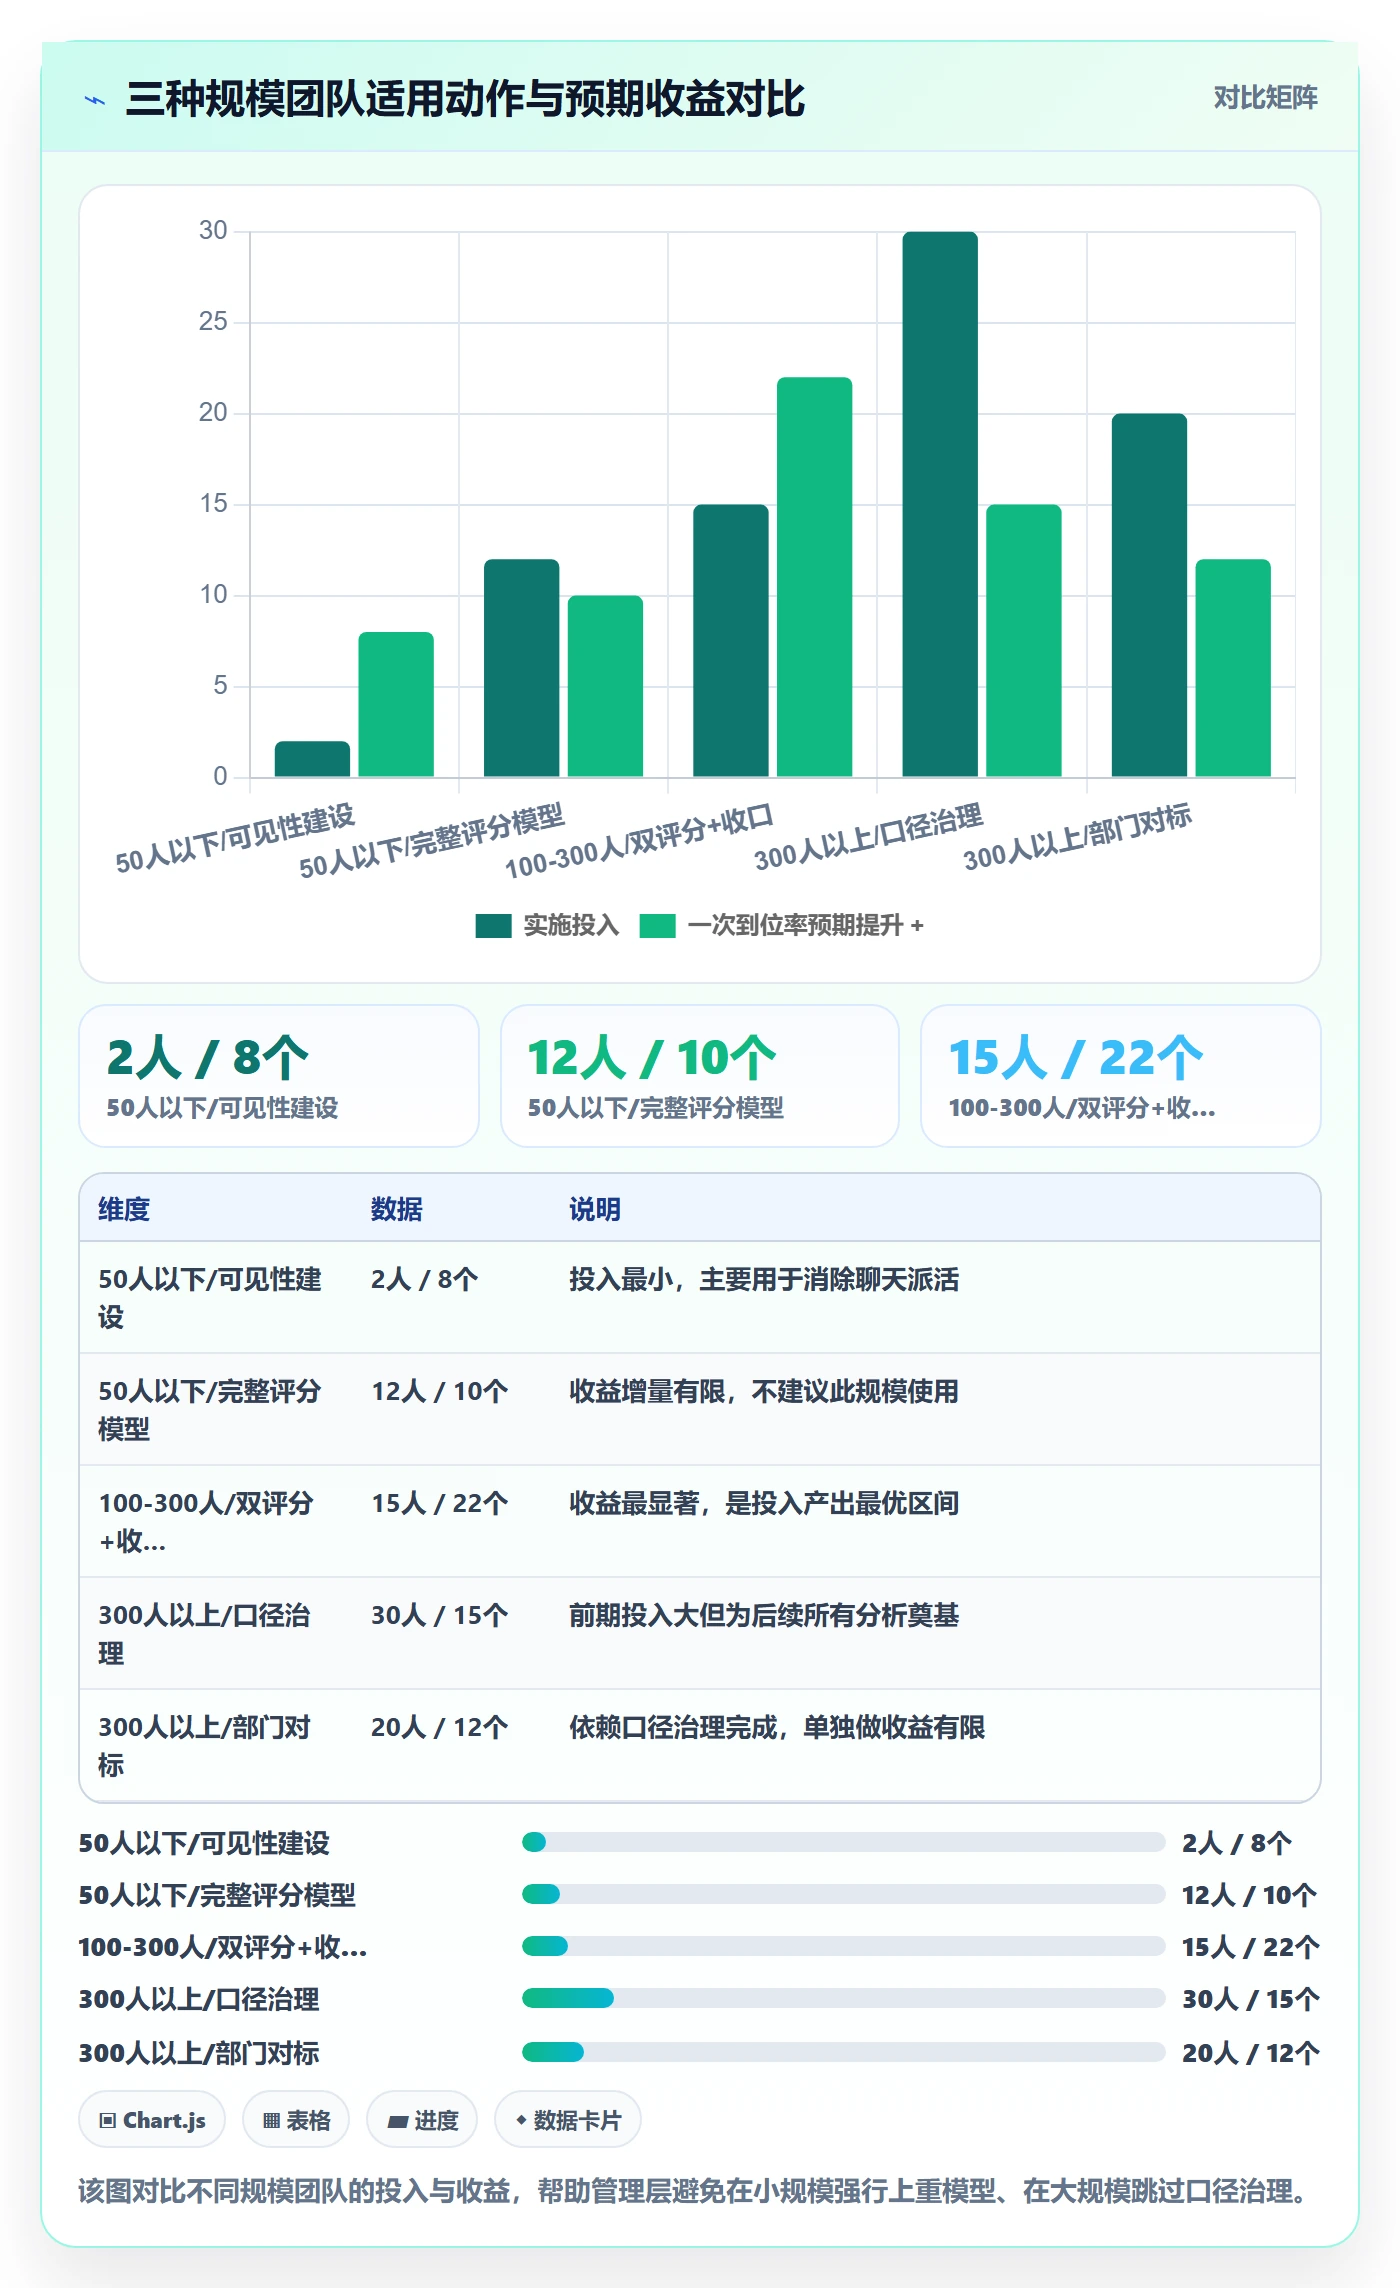Click the text 前期投入大但为后续所有分析奠基
This screenshot has height=2288, width=1400.
pos(764,1615)
